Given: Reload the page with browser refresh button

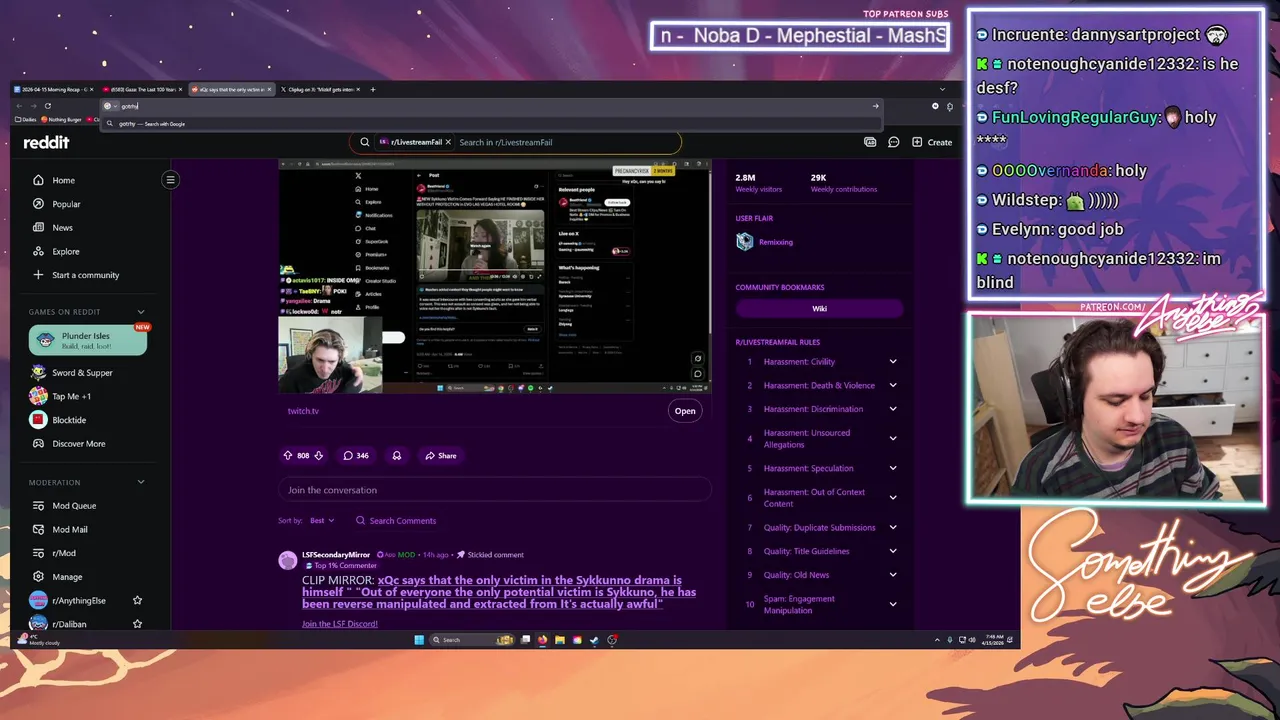Looking at the screenshot, I should pyautogui.click(x=47, y=106).
